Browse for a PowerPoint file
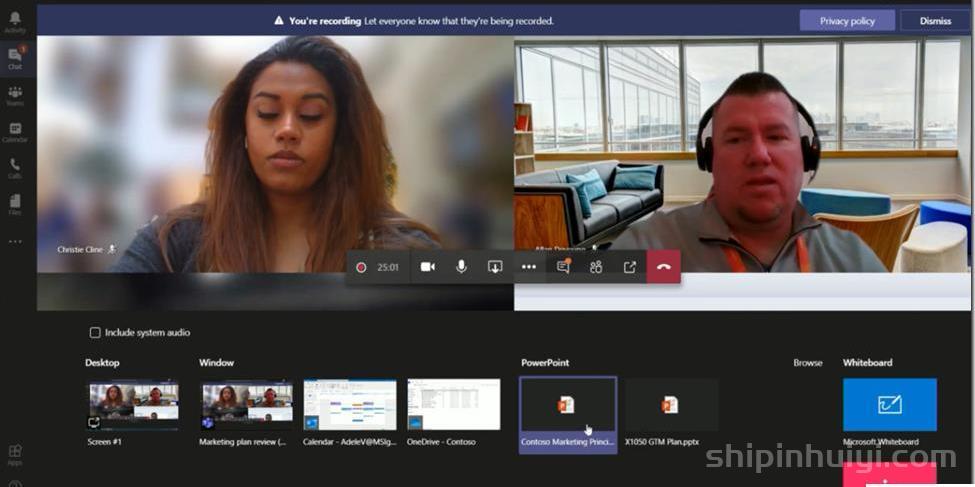This screenshot has width=975, height=487. point(808,363)
